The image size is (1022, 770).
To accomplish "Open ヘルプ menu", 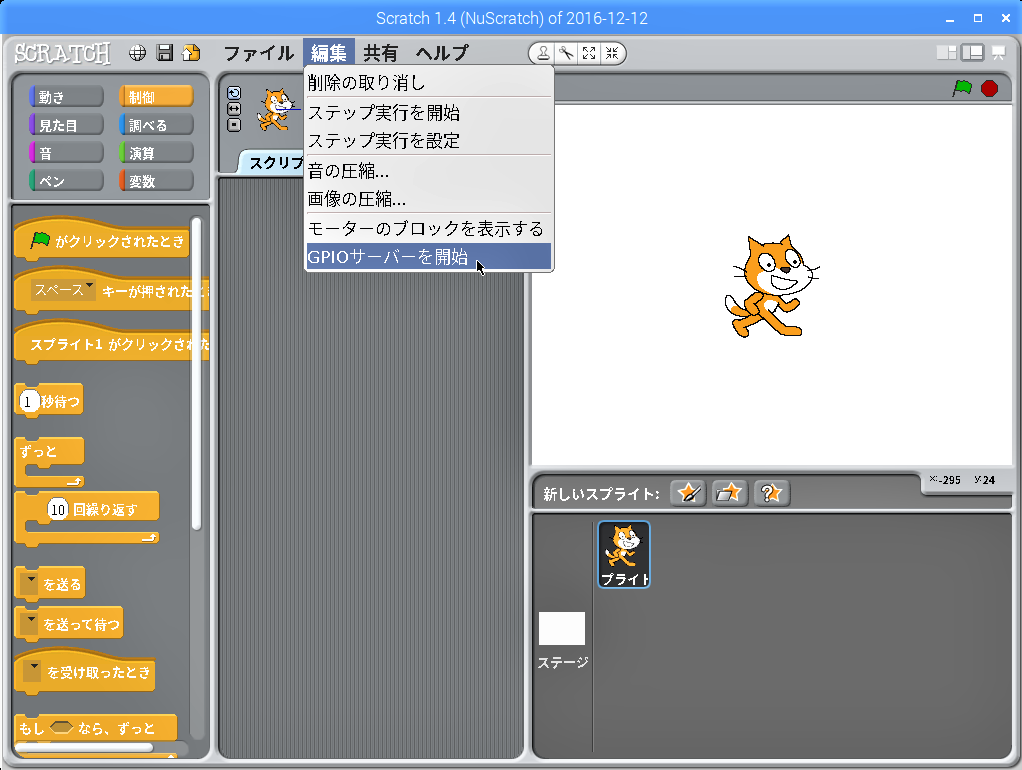I will point(443,53).
